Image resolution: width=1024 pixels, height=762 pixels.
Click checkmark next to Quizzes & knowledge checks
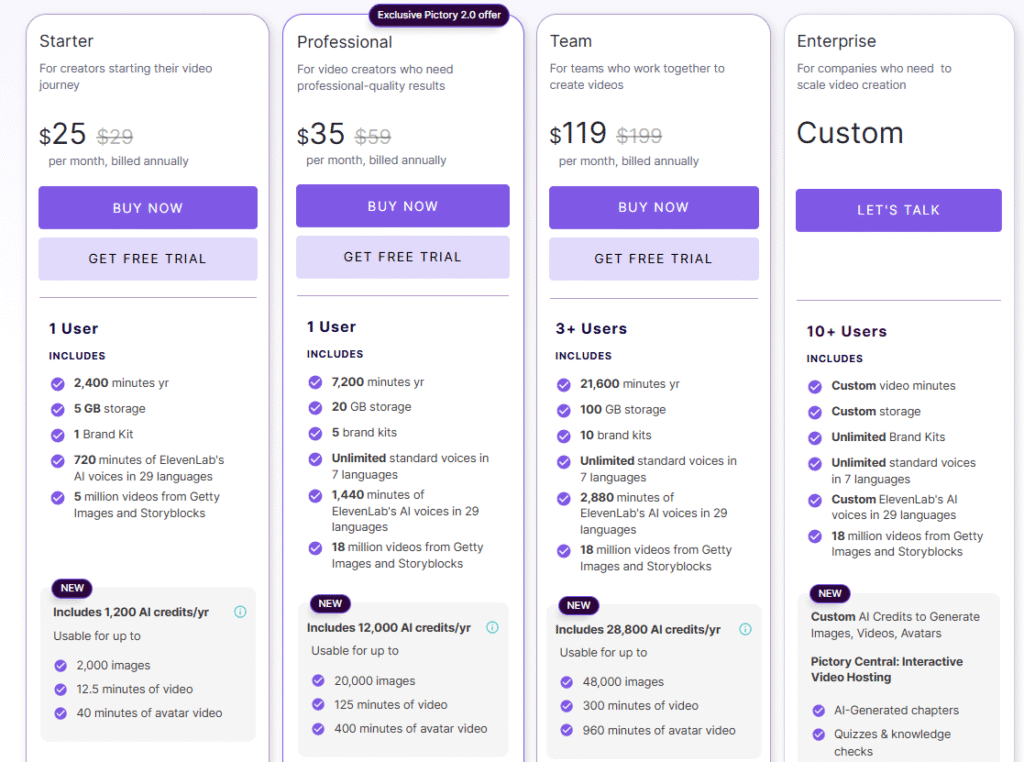tap(818, 735)
